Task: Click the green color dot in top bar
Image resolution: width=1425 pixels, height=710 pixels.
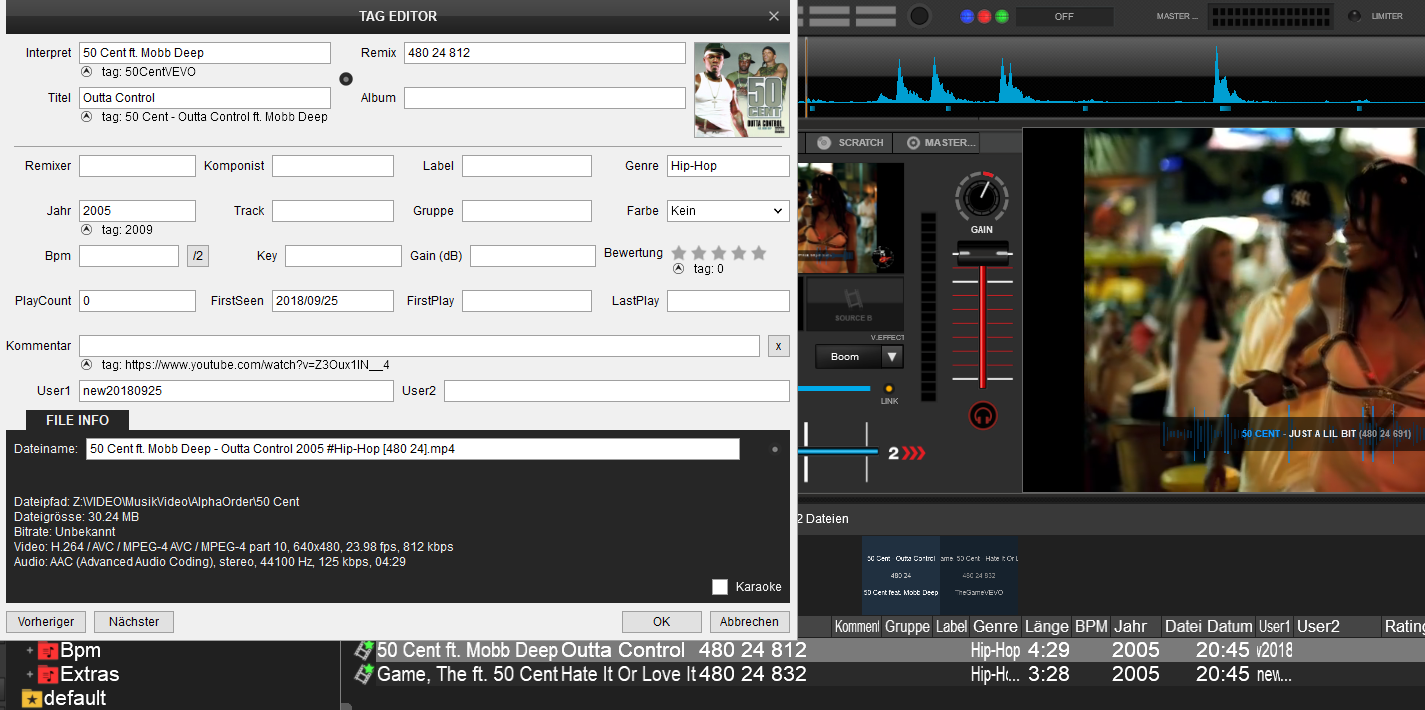Action: click(x=1001, y=16)
